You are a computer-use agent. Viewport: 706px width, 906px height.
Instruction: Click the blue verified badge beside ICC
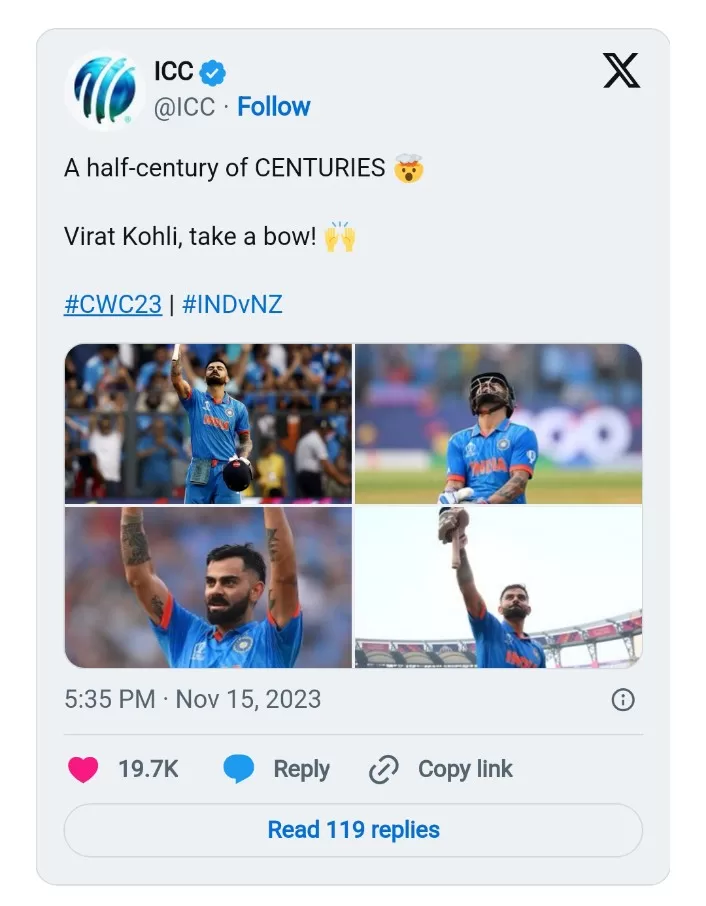tap(214, 72)
